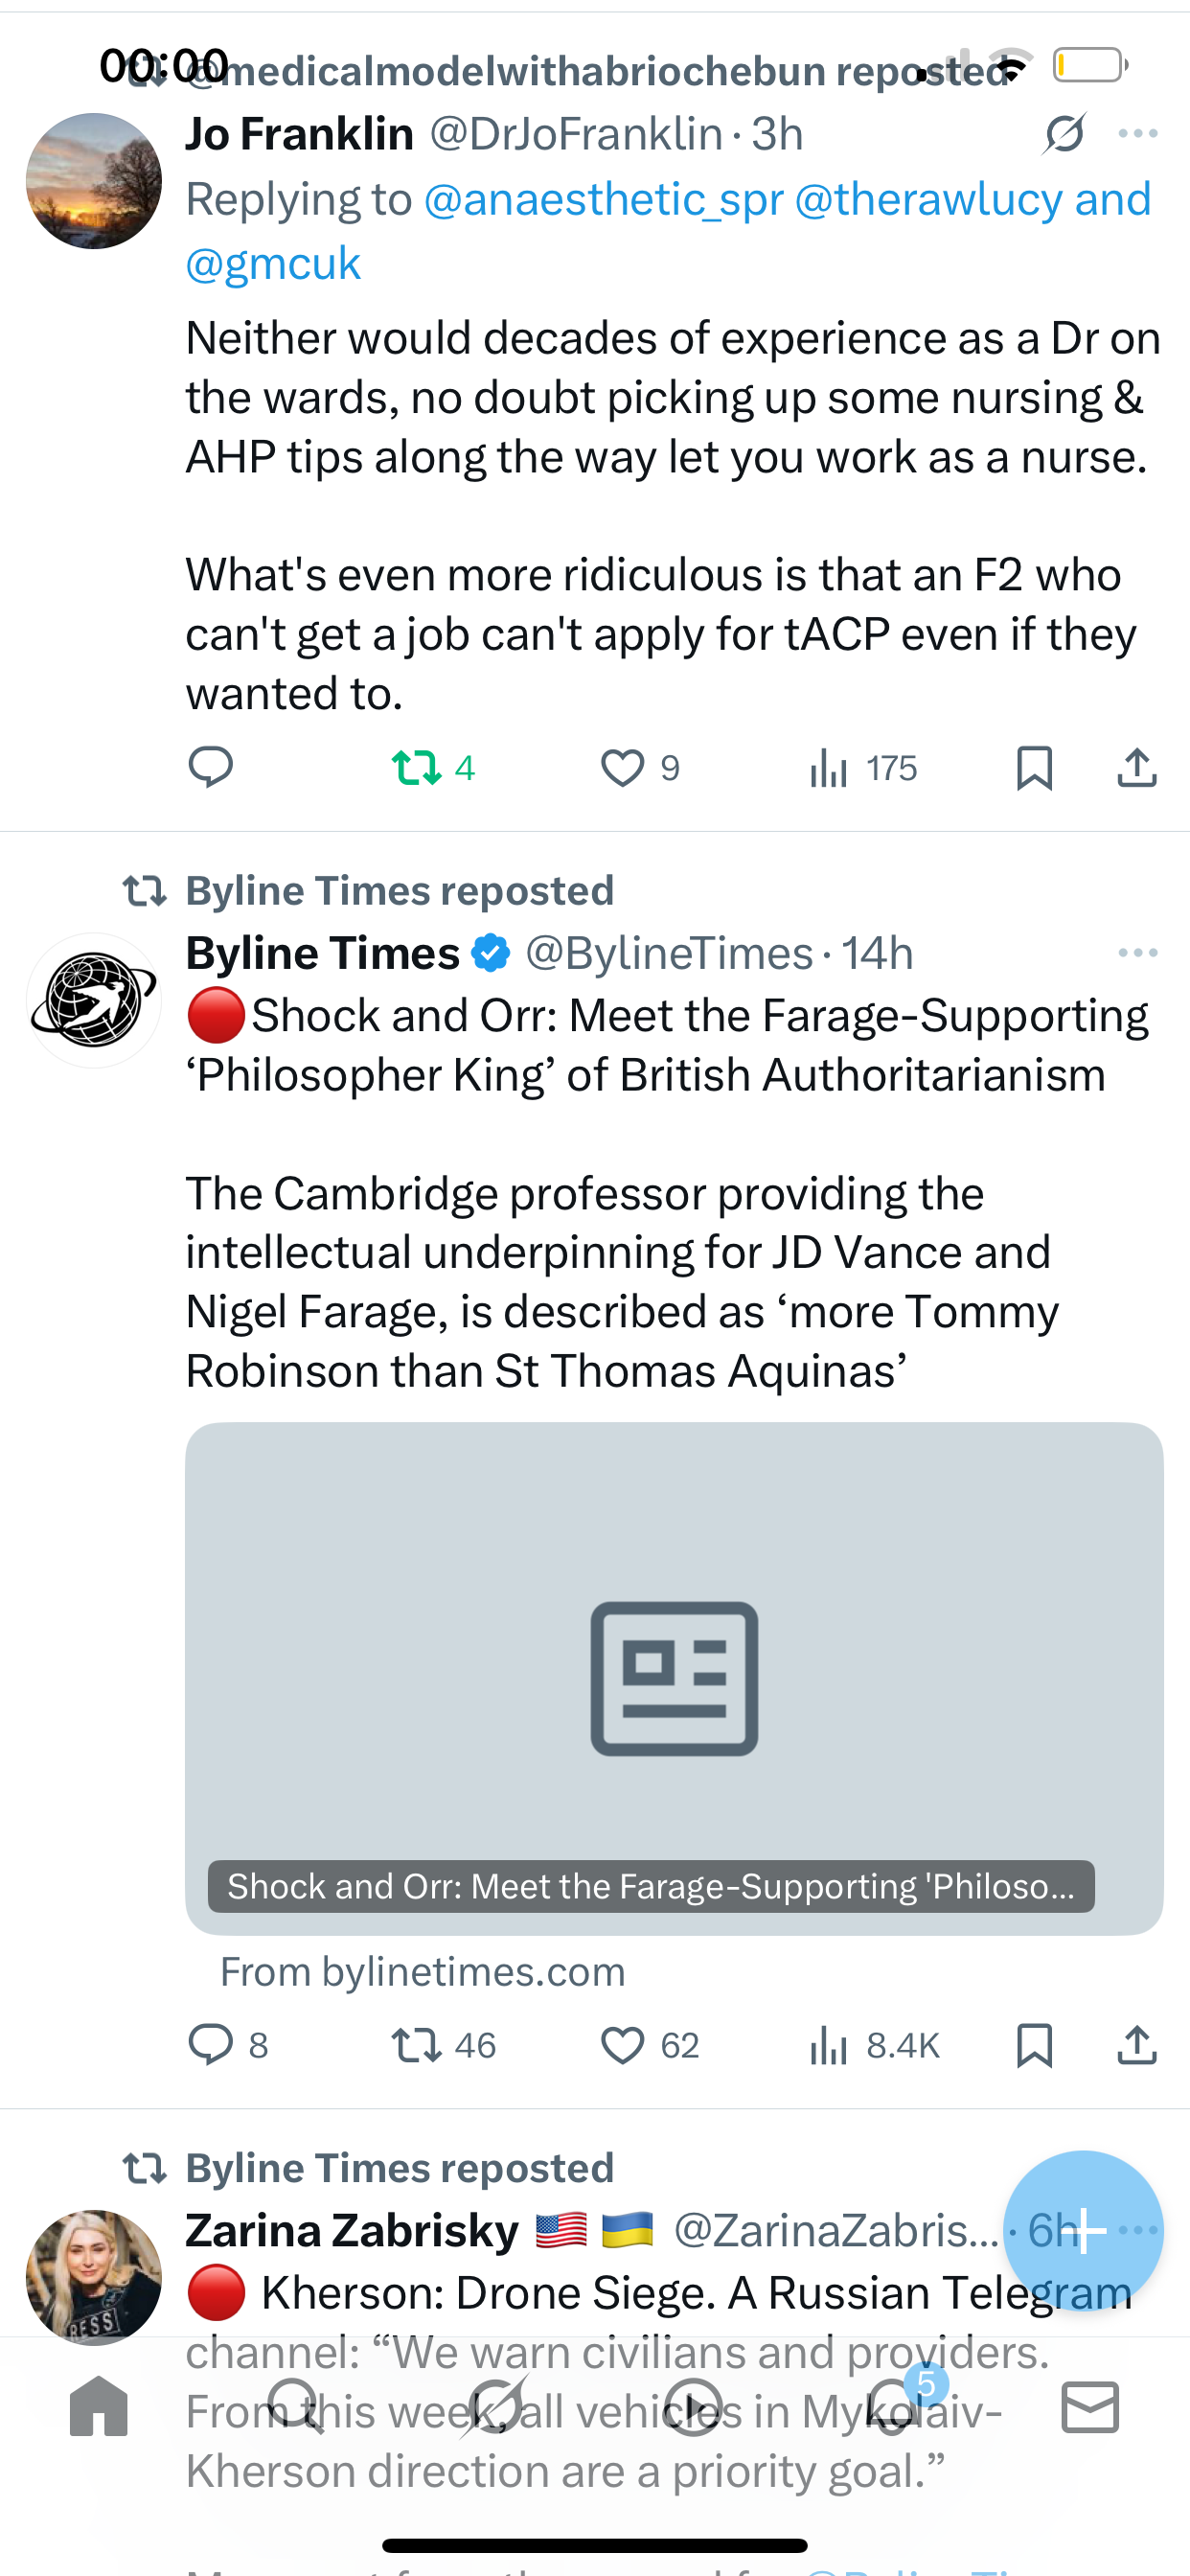The height and width of the screenshot is (2576, 1190).
Task: Open view stats for Byline Times post
Action: pos(874,2046)
